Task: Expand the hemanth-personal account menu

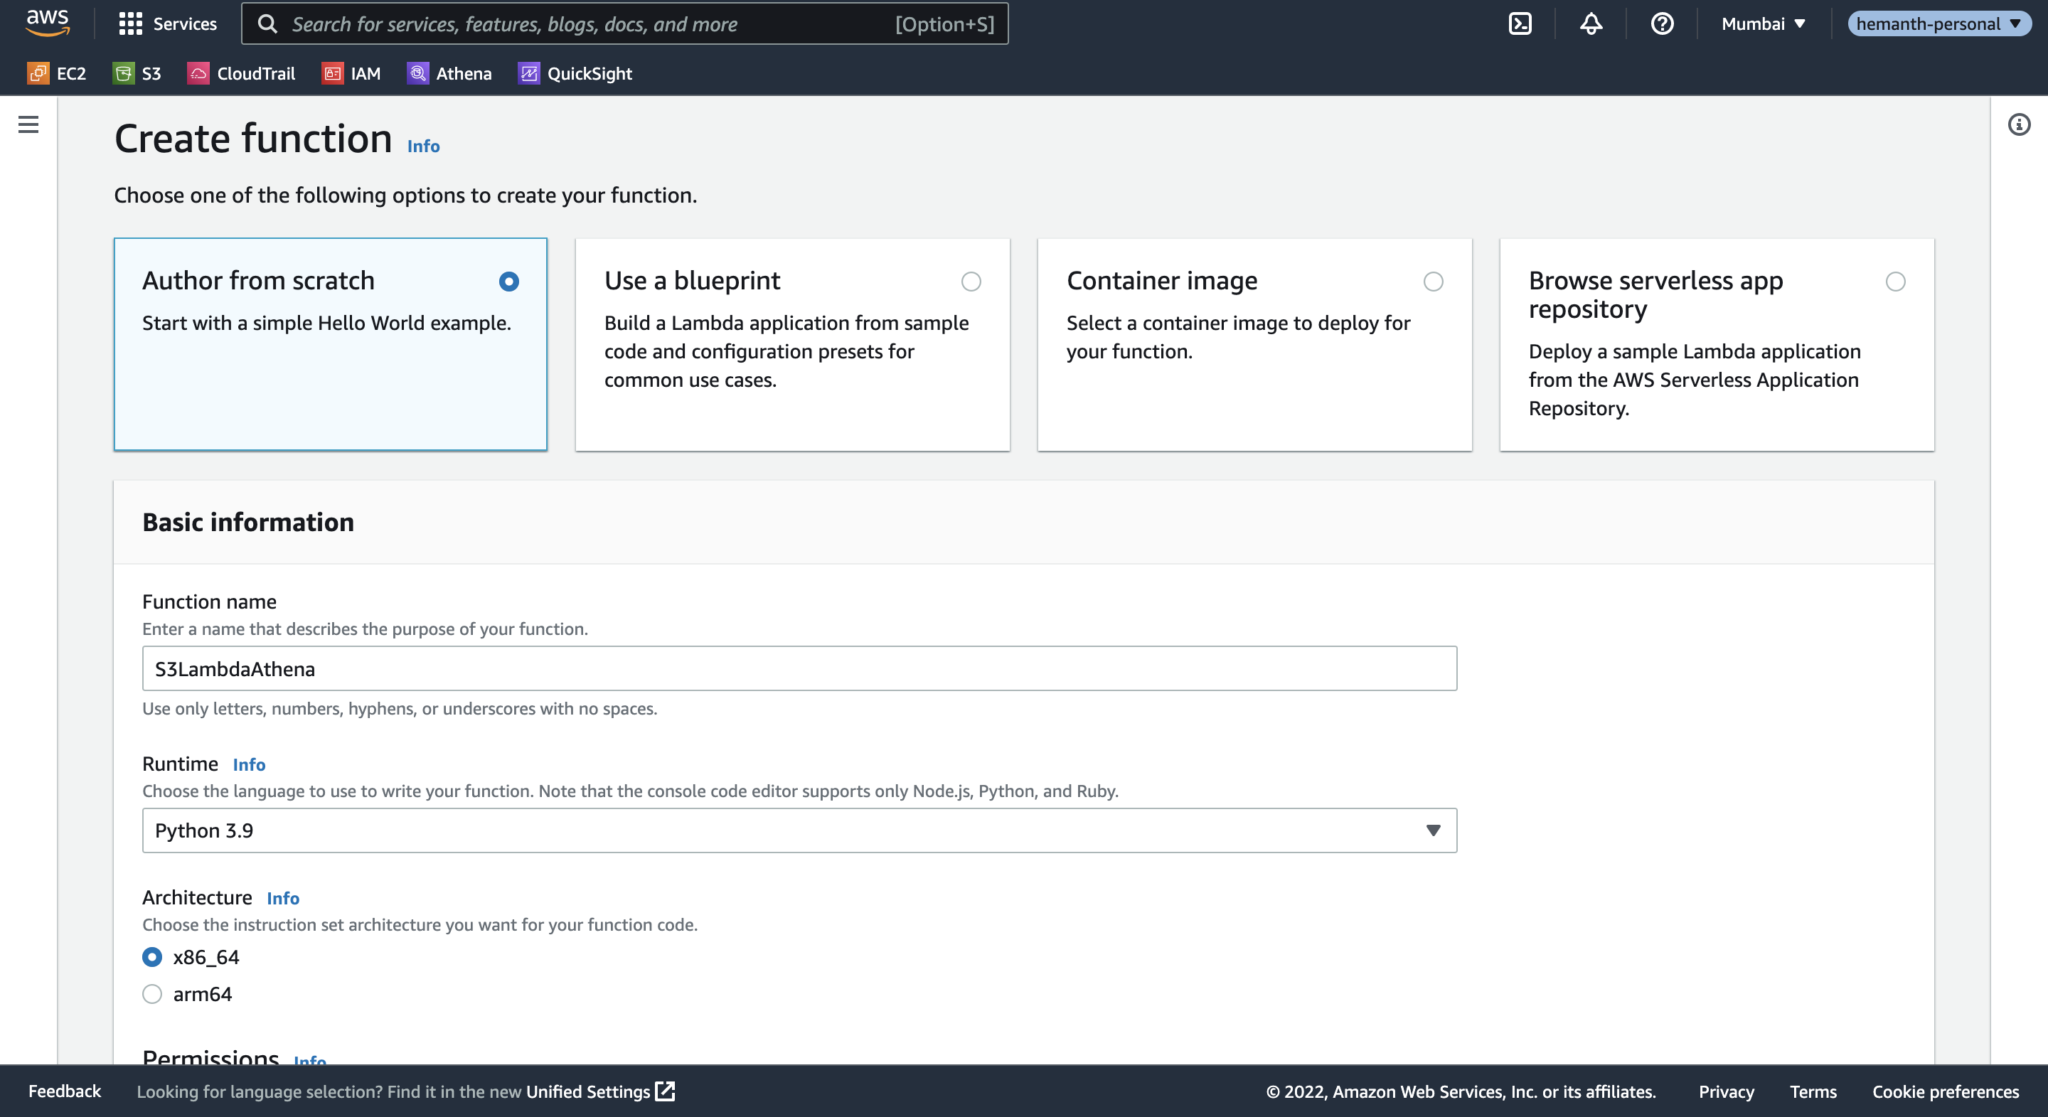Action: [1938, 23]
